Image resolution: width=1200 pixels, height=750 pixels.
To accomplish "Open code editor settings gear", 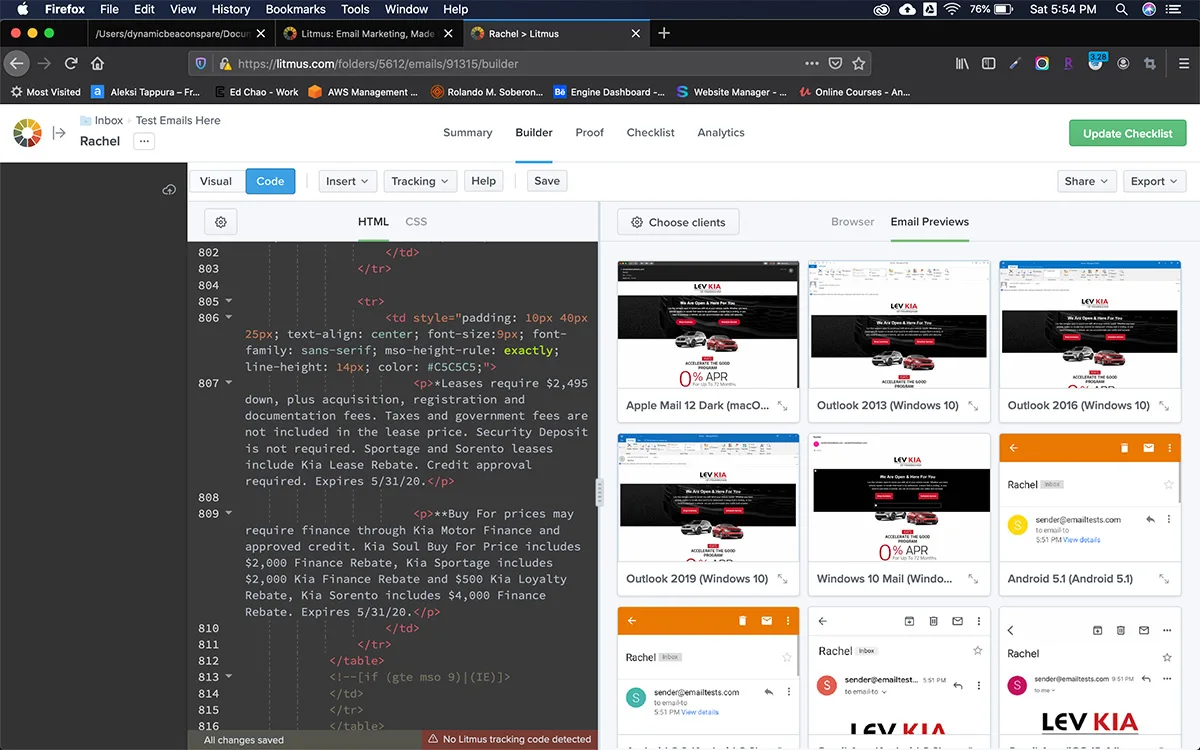I will (221, 222).
